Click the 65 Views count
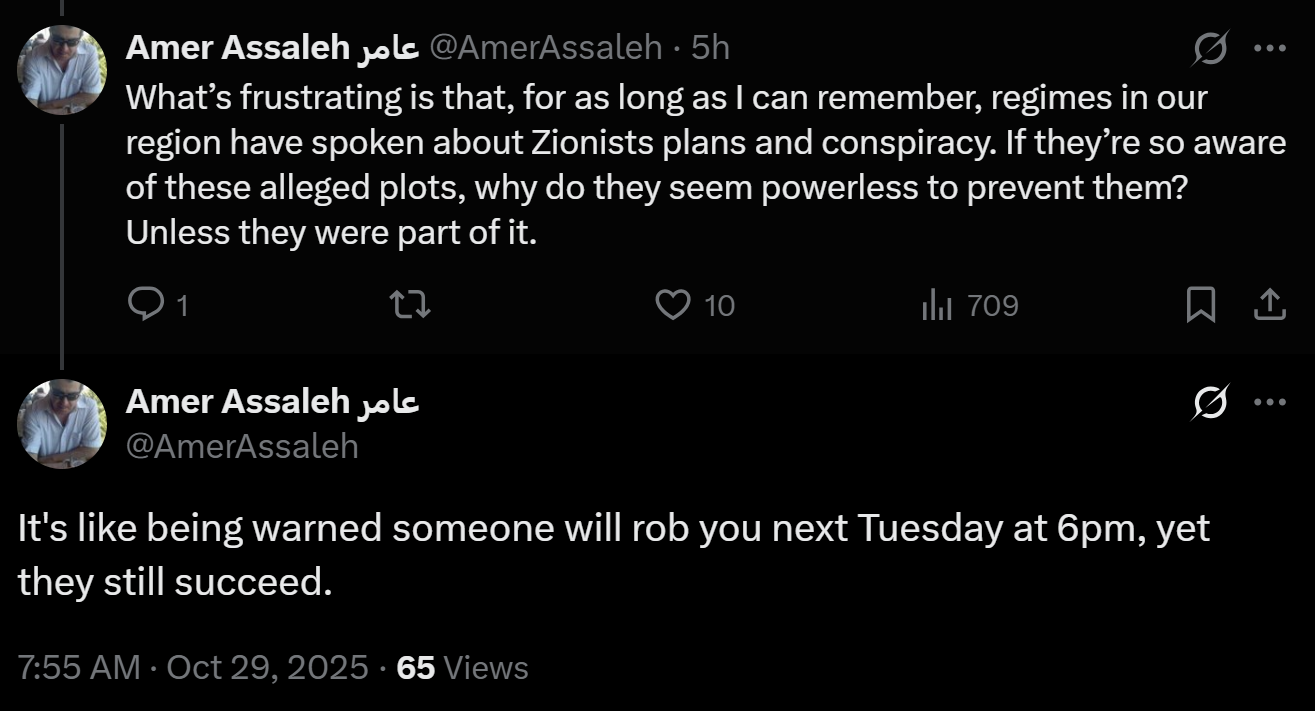 (462, 667)
